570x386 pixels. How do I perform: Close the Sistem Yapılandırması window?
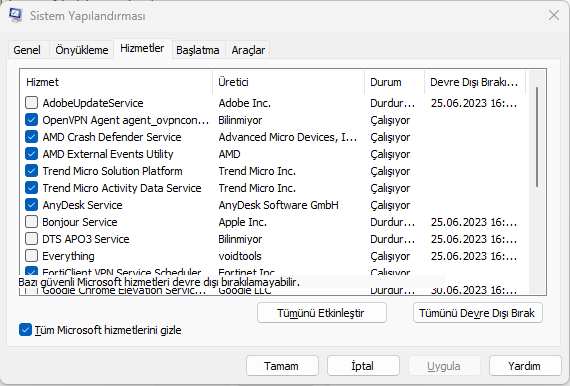(554, 15)
